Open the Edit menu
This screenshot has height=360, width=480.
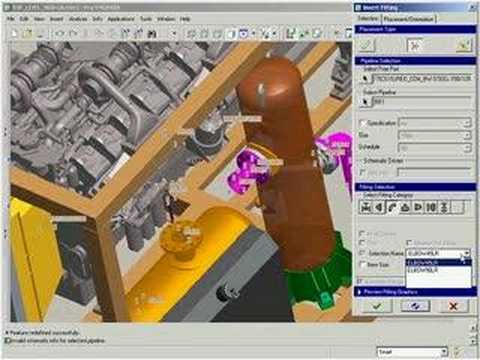[x=24, y=19]
